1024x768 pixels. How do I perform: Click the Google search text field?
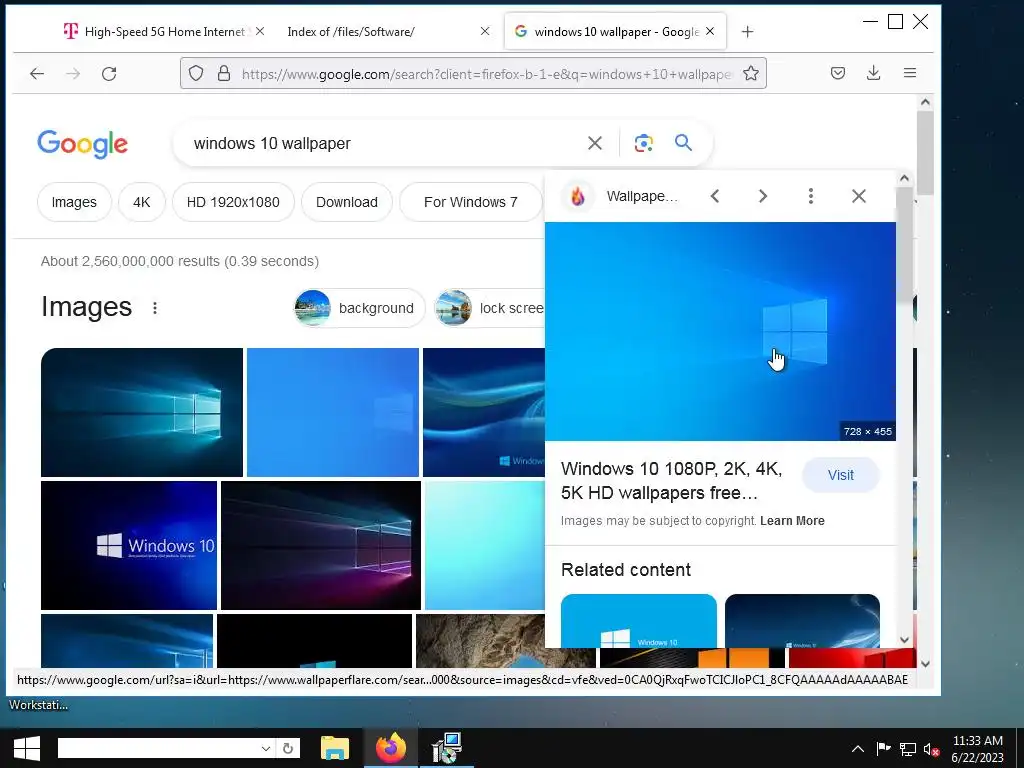point(385,143)
